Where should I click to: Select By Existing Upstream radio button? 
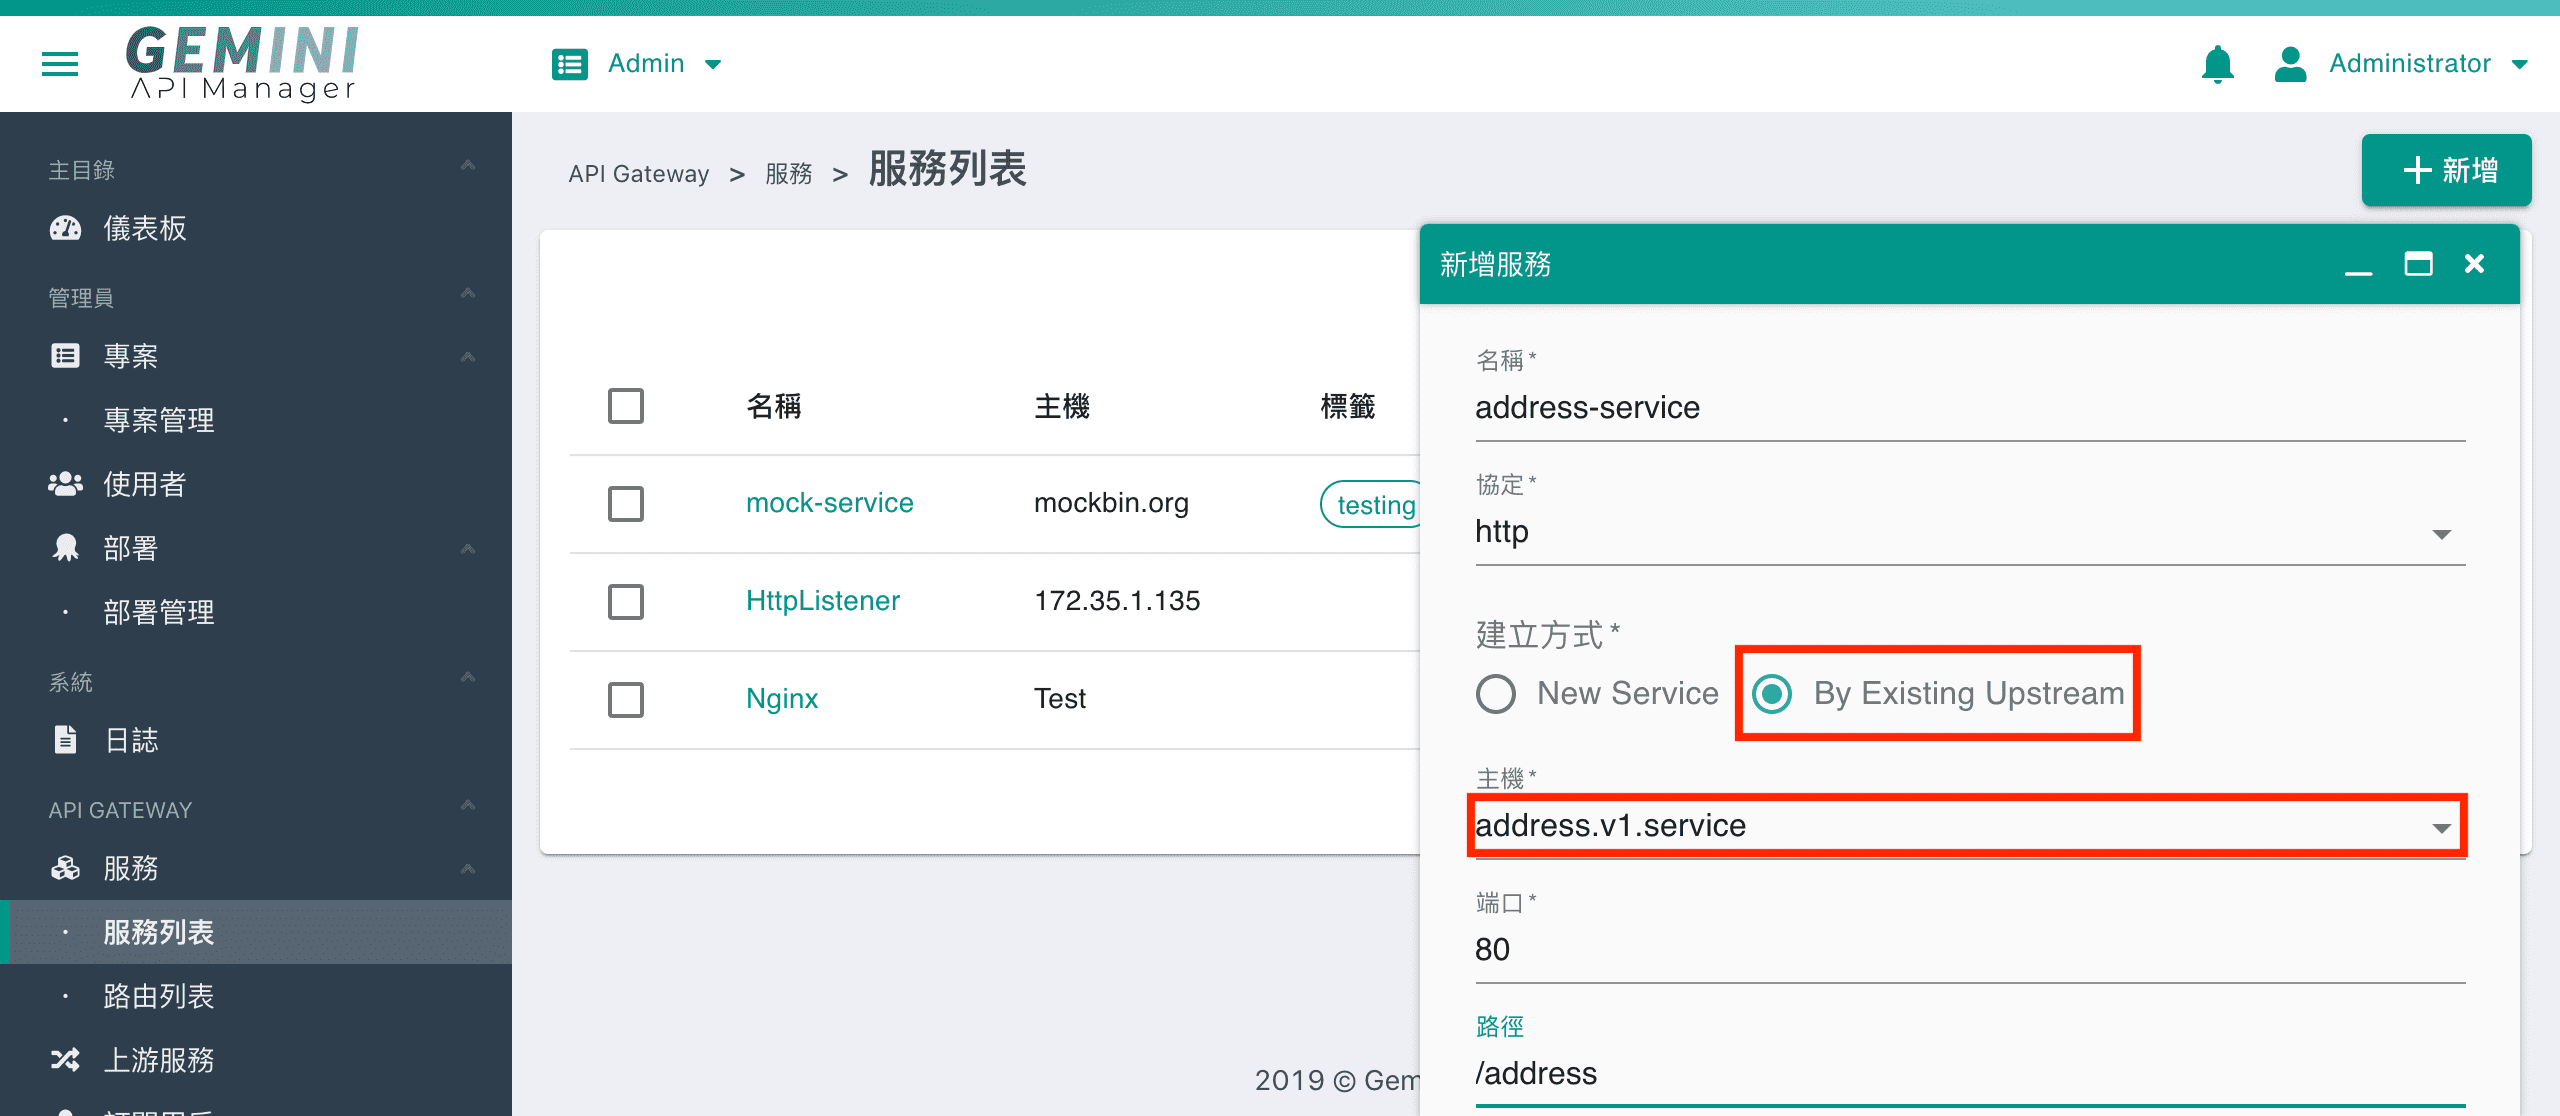click(1772, 694)
